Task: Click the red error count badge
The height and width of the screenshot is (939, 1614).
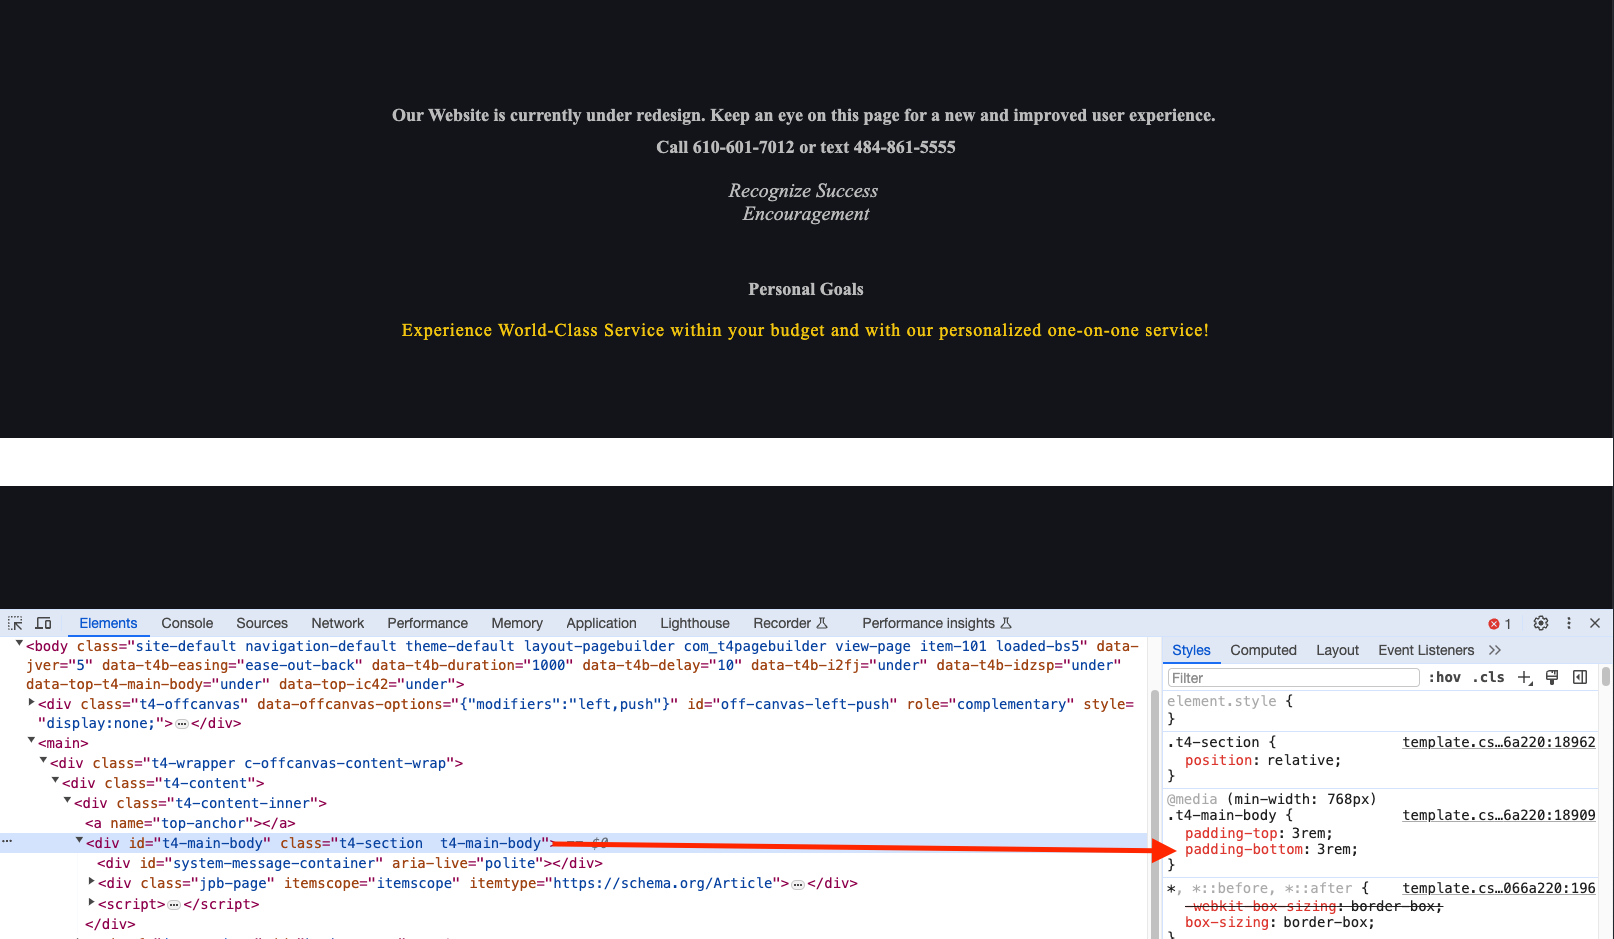Action: click(x=1500, y=624)
